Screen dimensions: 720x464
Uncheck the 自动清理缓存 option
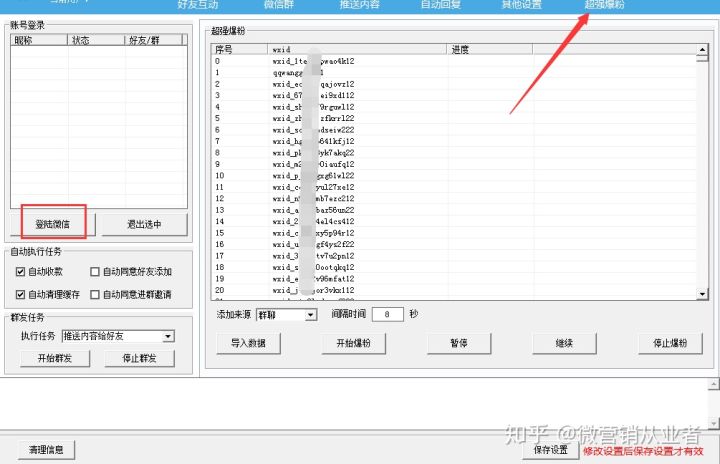click(x=21, y=294)
